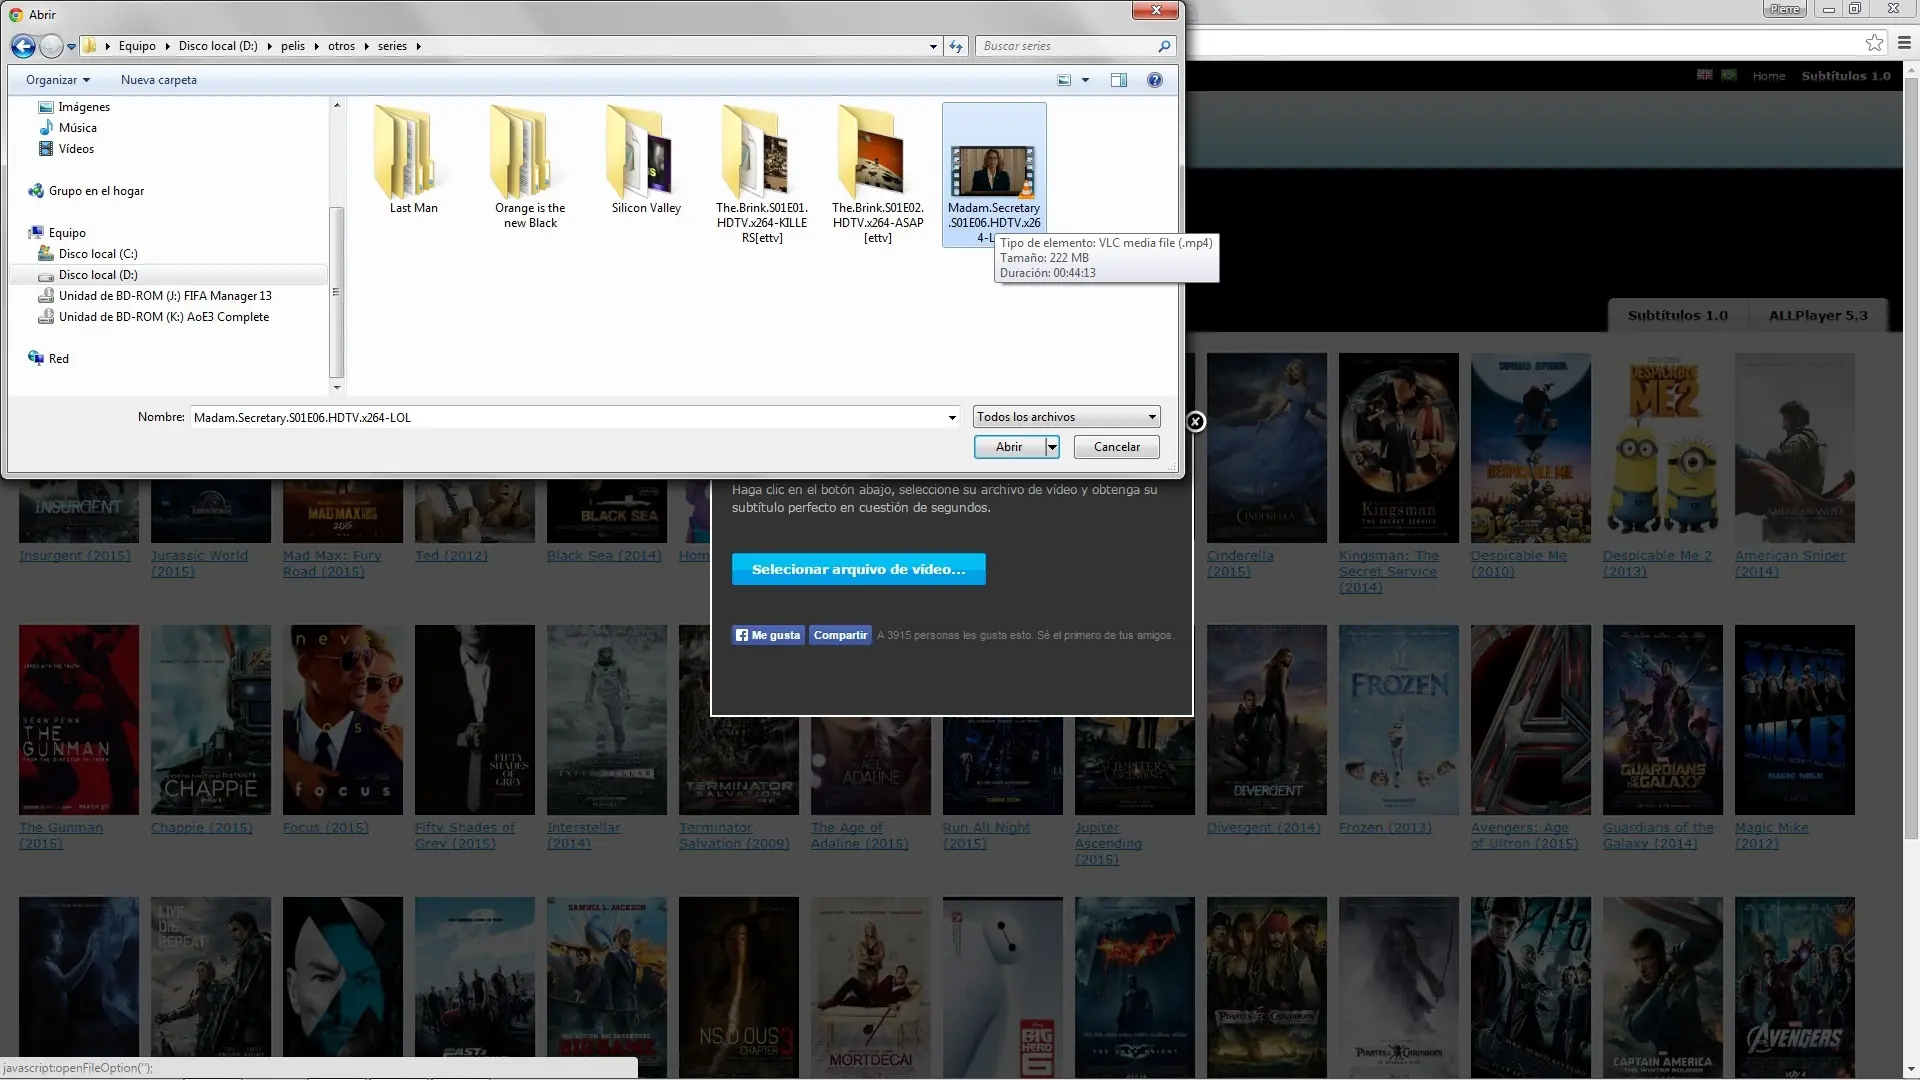Screen dimensions: 1920x1080
Task: Click the Divergent movie poster thumbnail
Action: (1267, 720)
